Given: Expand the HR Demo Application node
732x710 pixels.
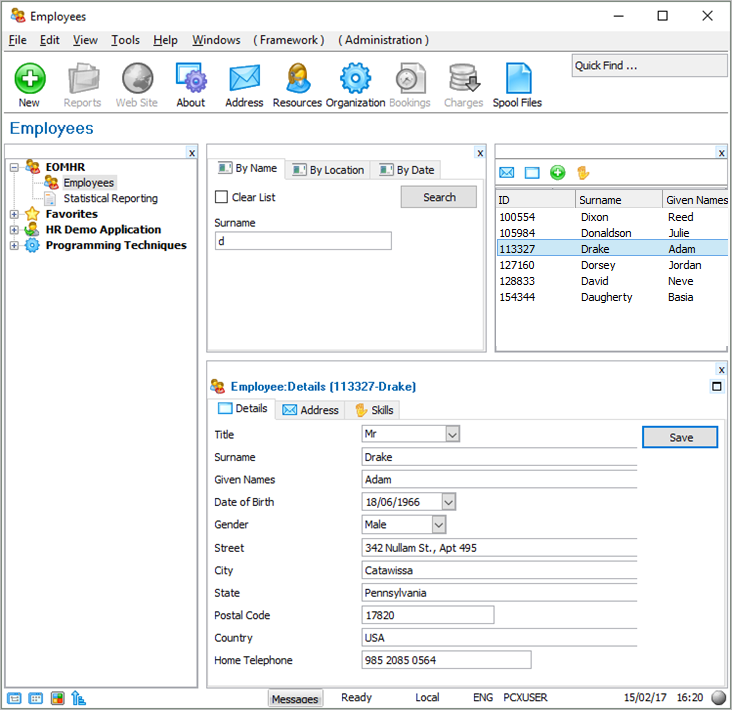Looking at the screenshot, I should coord(14,230).
